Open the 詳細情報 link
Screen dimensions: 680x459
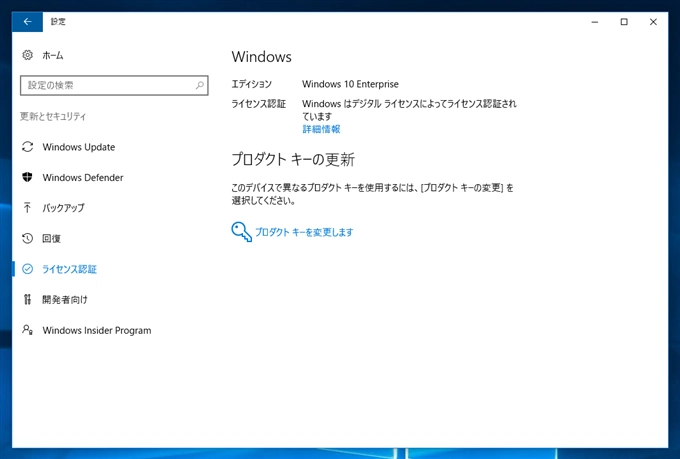[x=321, y=129]
